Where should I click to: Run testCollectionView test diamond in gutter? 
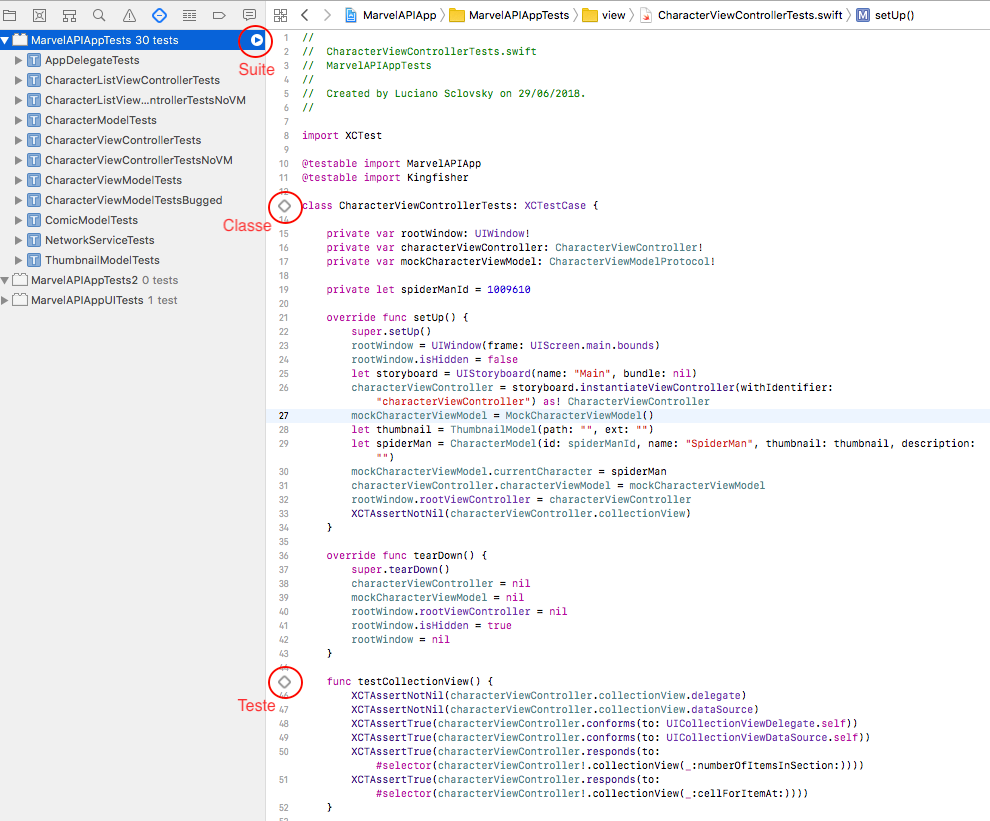coord(284,682)
